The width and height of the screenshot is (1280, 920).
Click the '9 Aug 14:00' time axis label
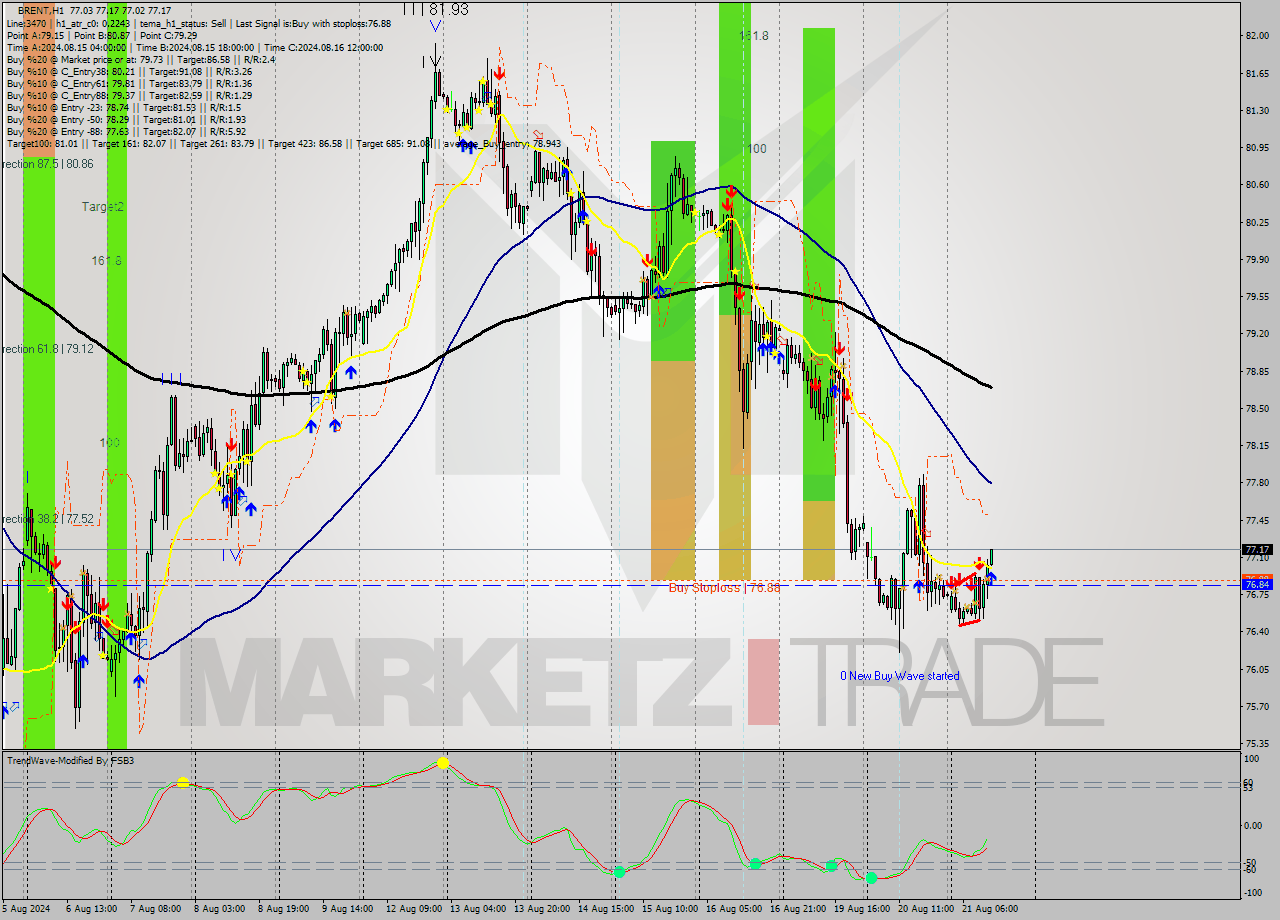[x=347, y=909]
